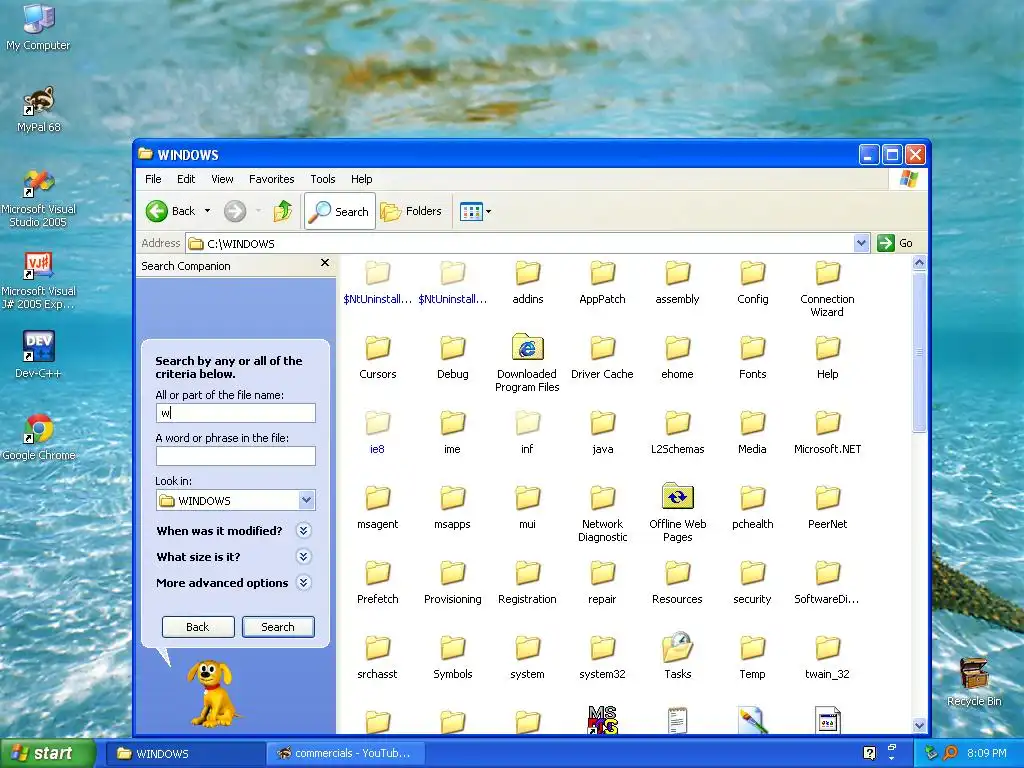Click the green Back arrow in toolbar
The image size is (1024, 768).
pyautogui.click(x=157, y=211)
